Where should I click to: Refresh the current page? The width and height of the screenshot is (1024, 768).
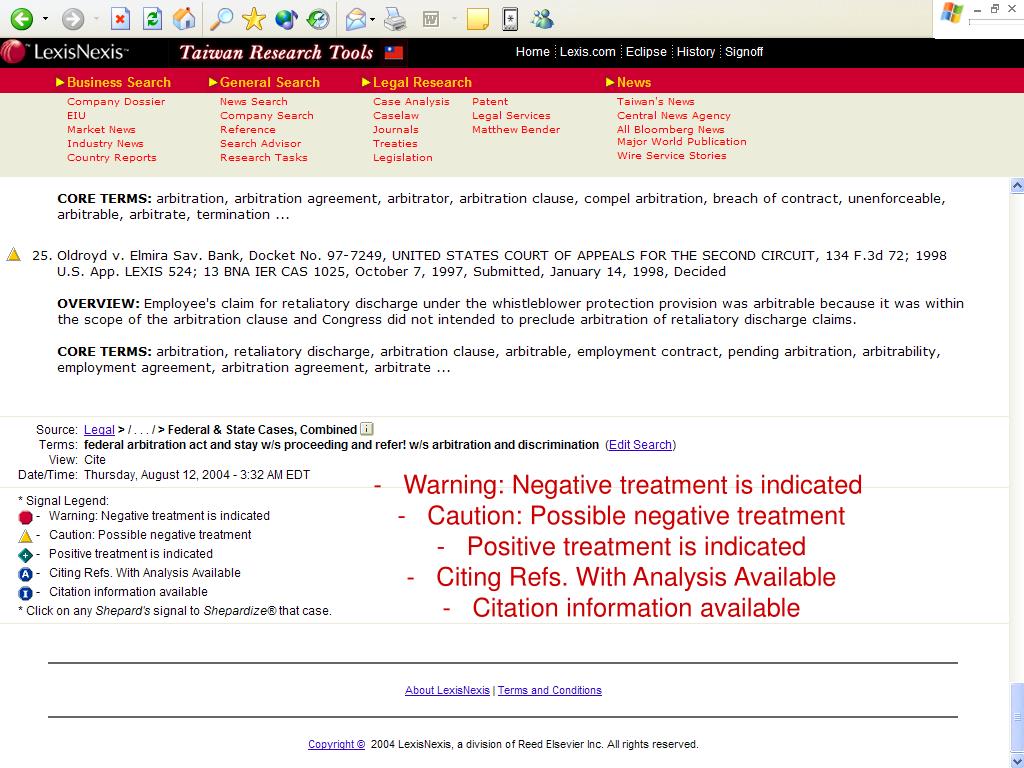152,18
